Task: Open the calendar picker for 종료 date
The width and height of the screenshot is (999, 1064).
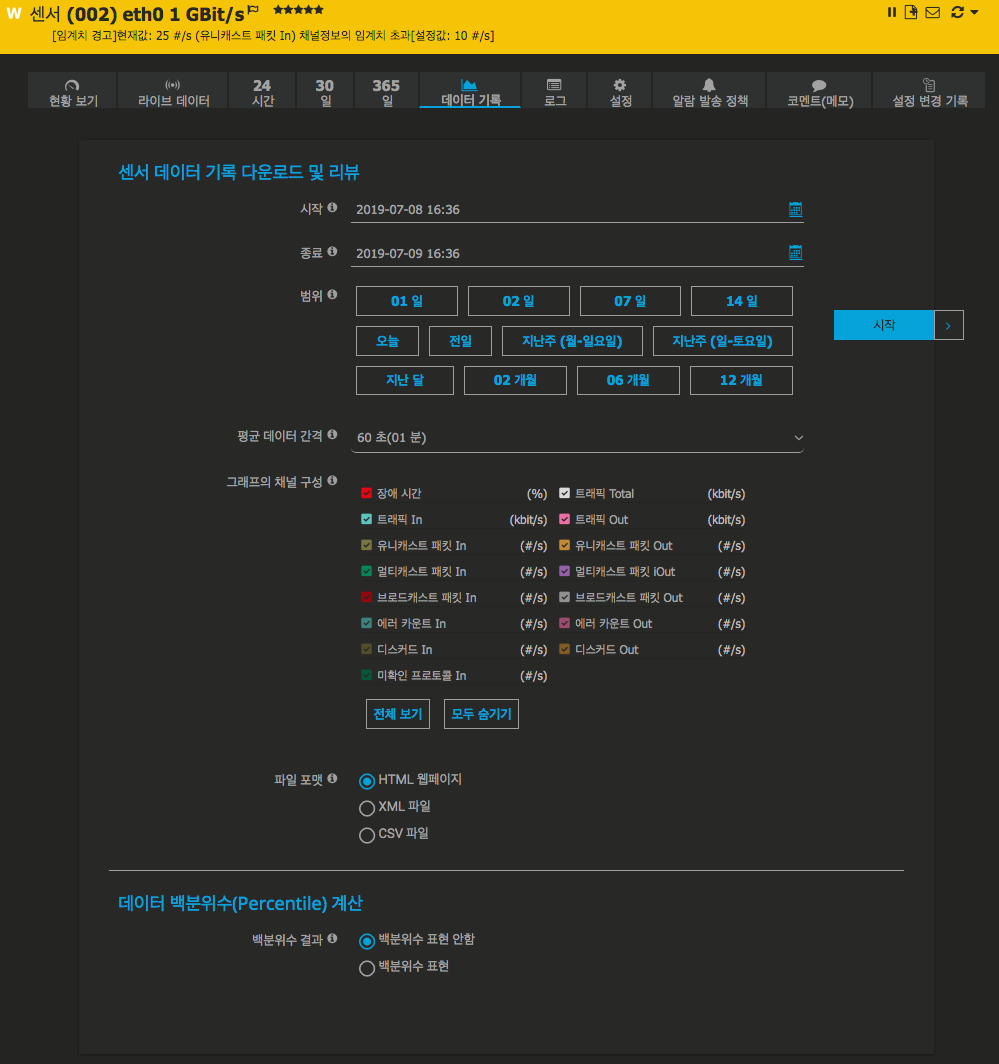Action: point(795,252)
